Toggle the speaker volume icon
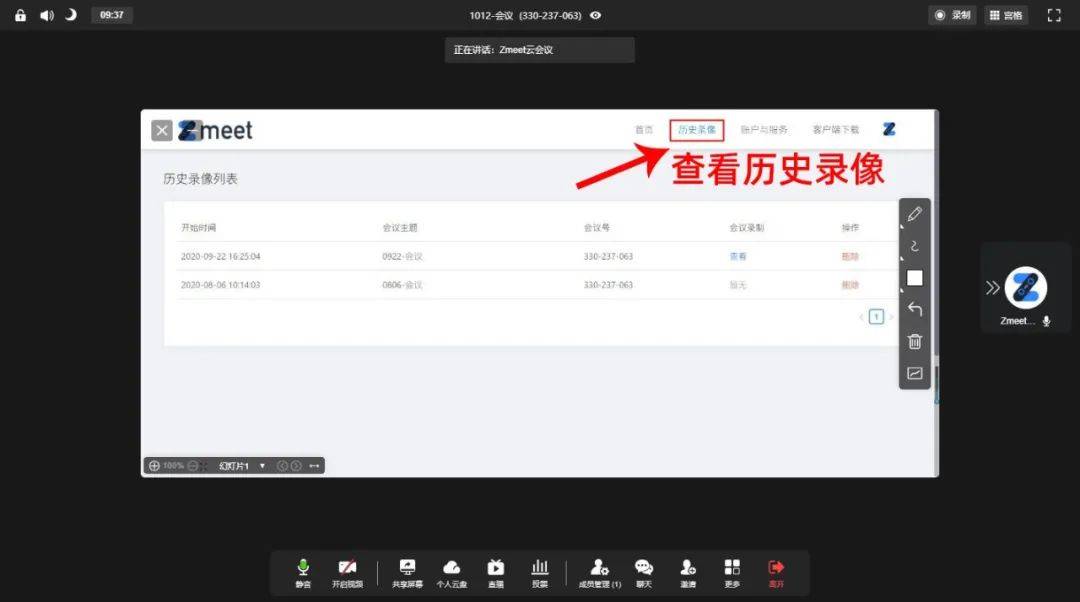This screenshot has width=1080, height=602. pyautogui.click(x=47, y=15)
